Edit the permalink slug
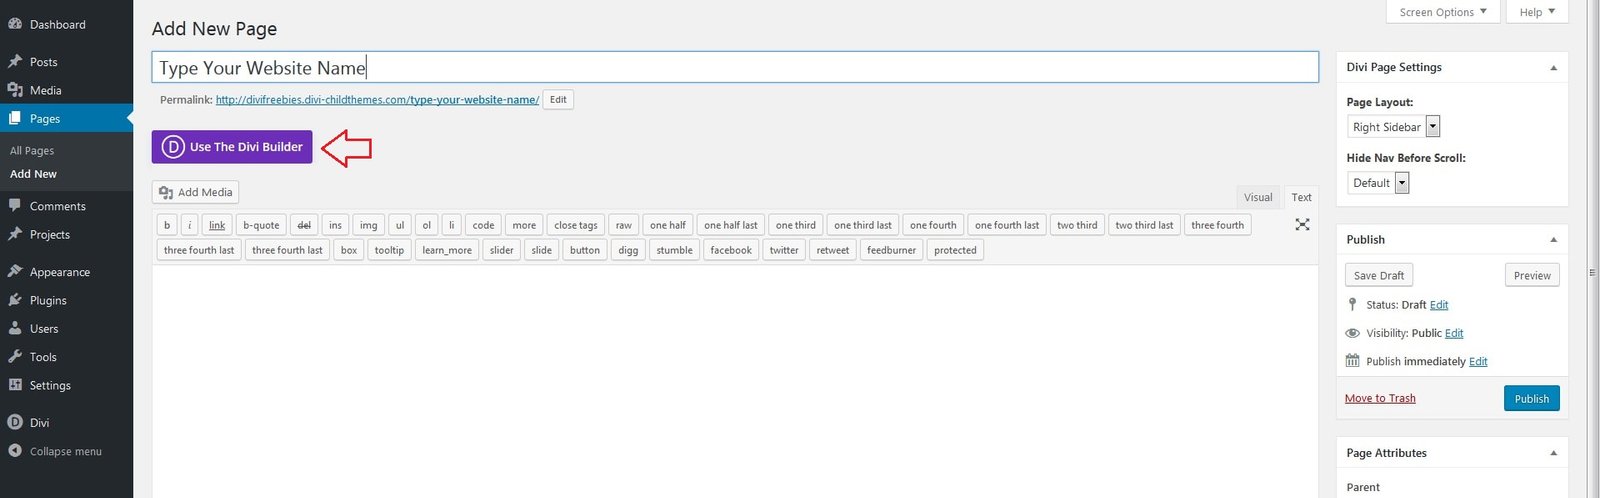 point(558,99)
